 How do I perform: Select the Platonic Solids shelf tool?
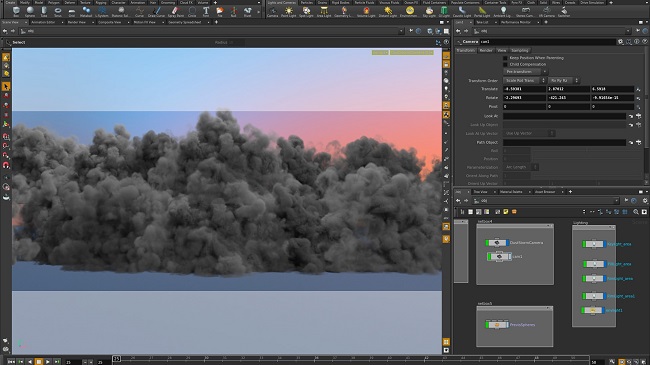(121, 12)
